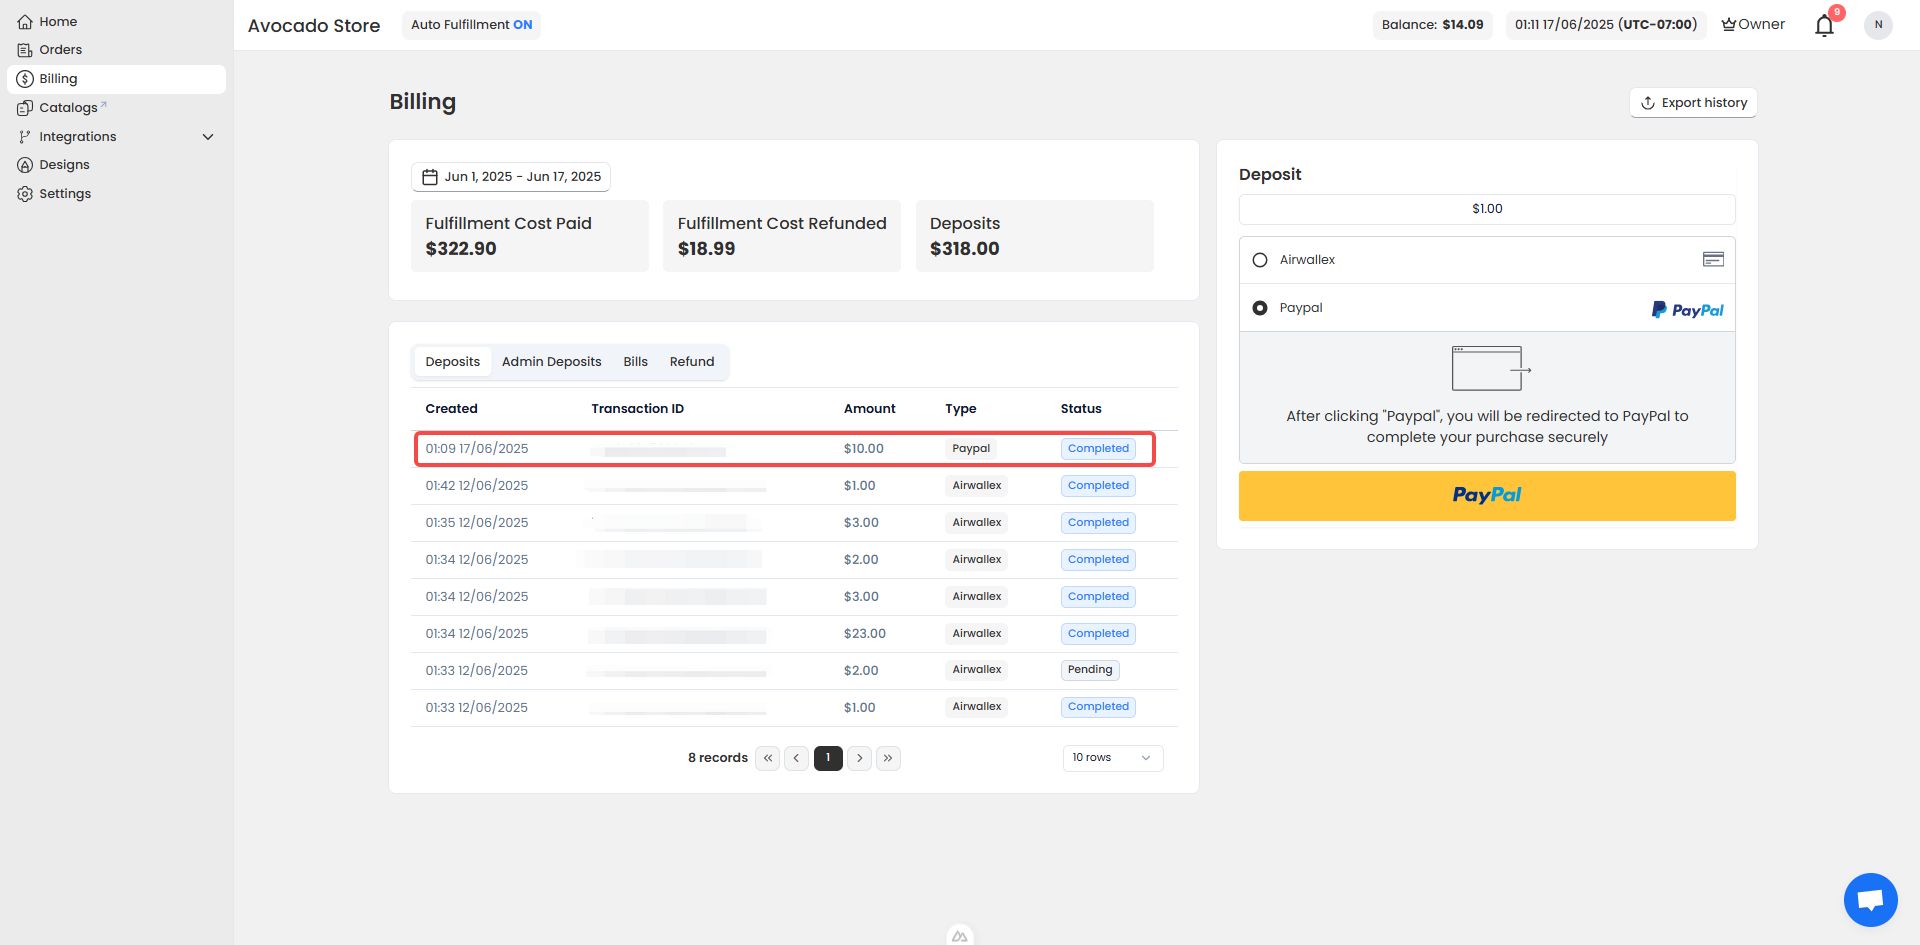Click the Owner crown icon
Screen dimensions: 1920x945
(1728, 25)
